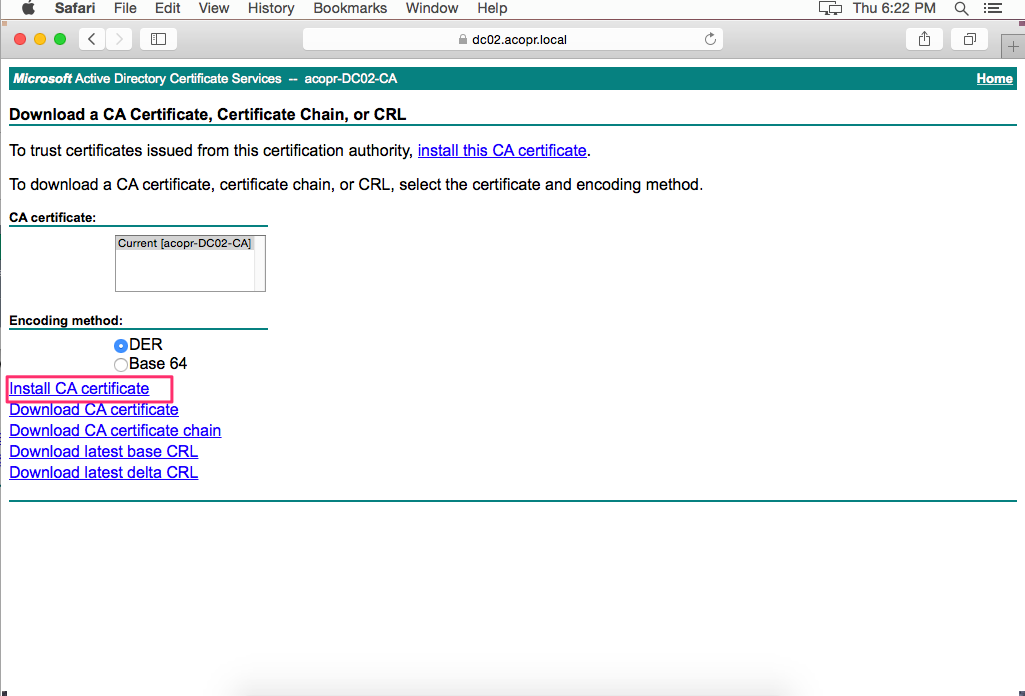1025x696 pixels.
Task: Click the forward navigation arrow
Action: [x=119, y=39]
